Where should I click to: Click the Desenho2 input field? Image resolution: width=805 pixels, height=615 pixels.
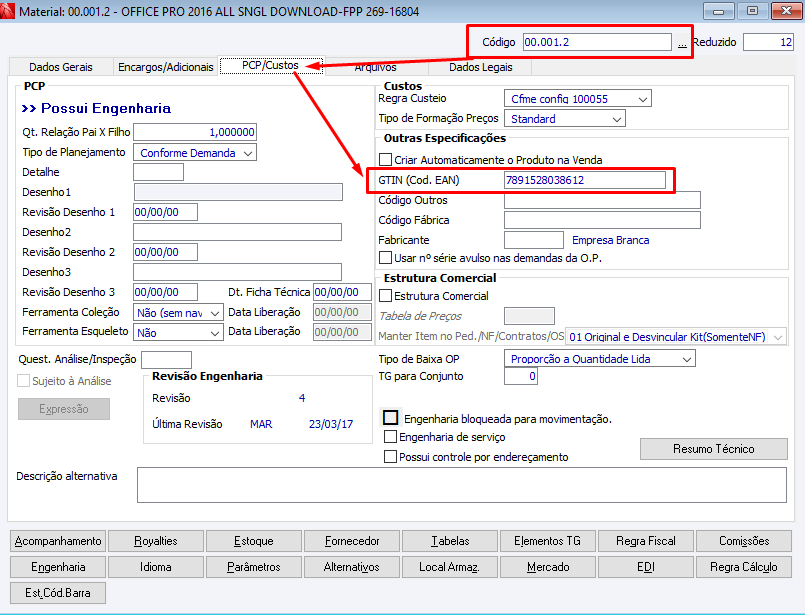[238, 232]
